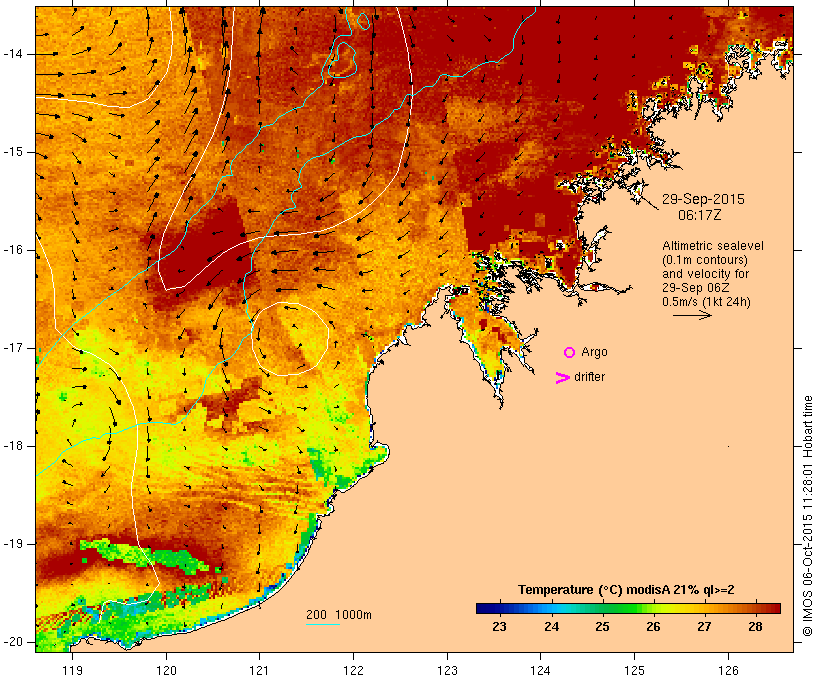Click the longitude axis label 126
Viewport: 820px width, 680px height.
coord(728,670)
